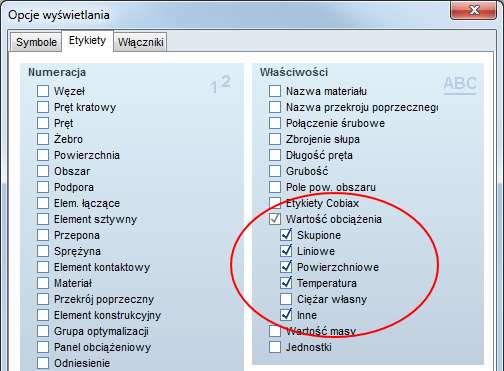Check the Grubość property option
The width and height of the screenshot is (504, 371).
[x=275, y=171]
